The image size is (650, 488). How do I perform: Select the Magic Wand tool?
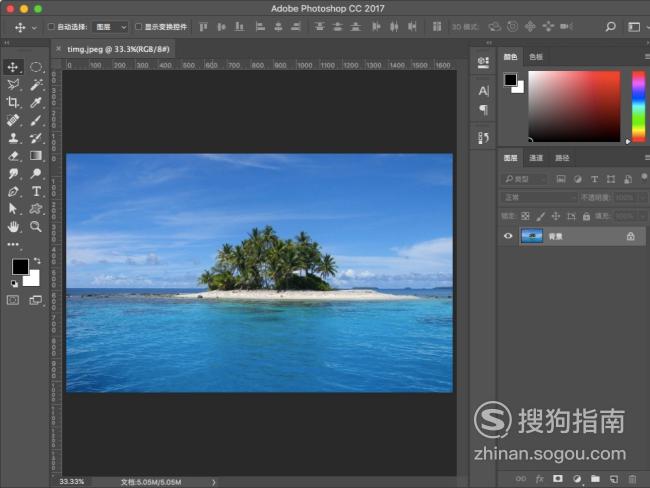pos(36,85)
